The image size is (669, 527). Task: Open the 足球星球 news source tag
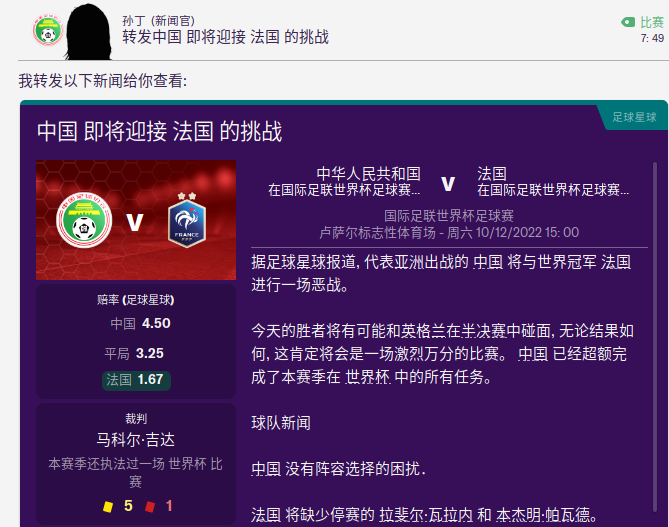tap(634, 117)
